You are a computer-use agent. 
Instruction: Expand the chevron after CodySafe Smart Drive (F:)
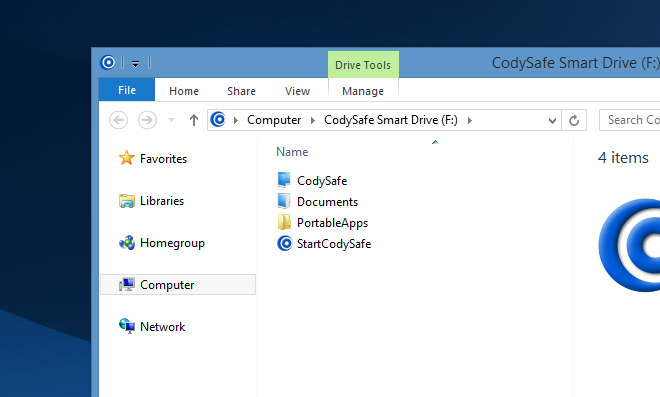470,121
